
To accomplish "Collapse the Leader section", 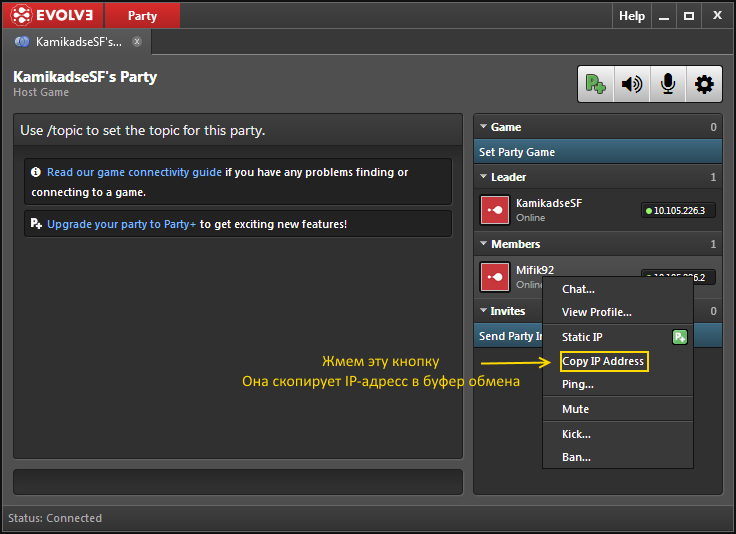I will coord(484,177).
